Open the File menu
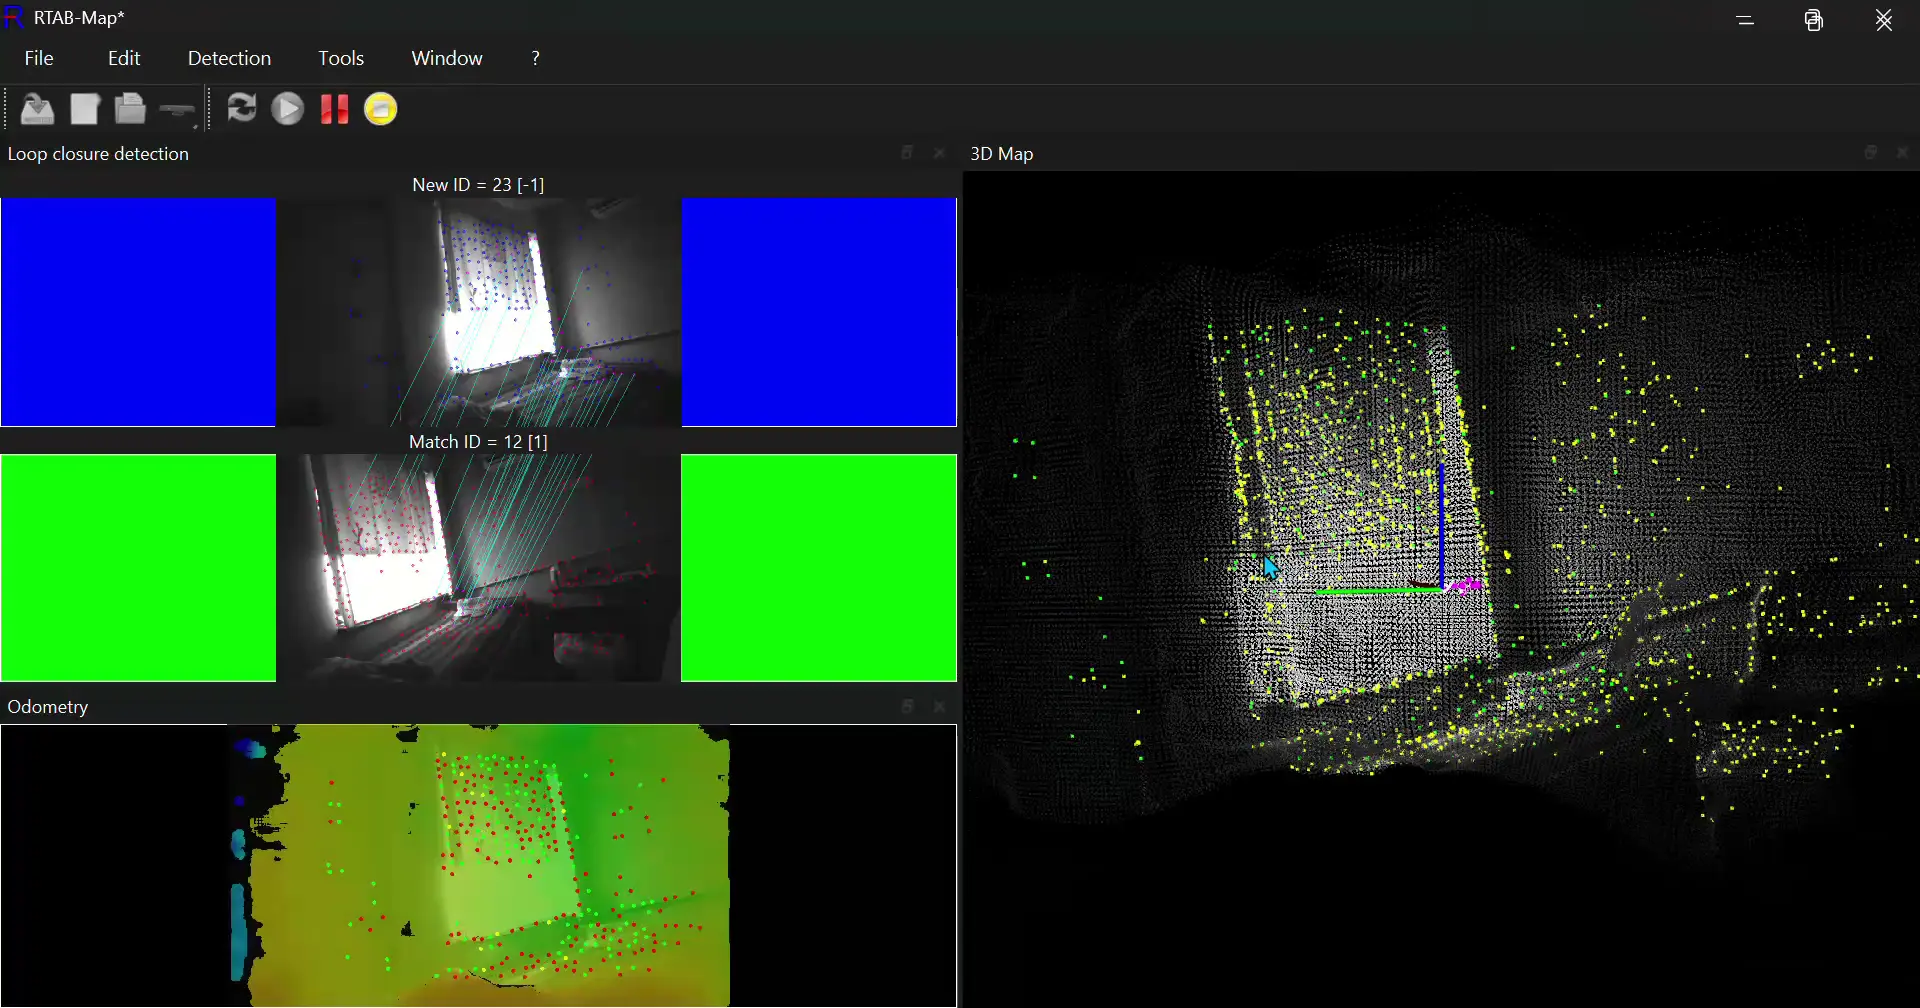The image size is (1920, 1008). [39, 58]
